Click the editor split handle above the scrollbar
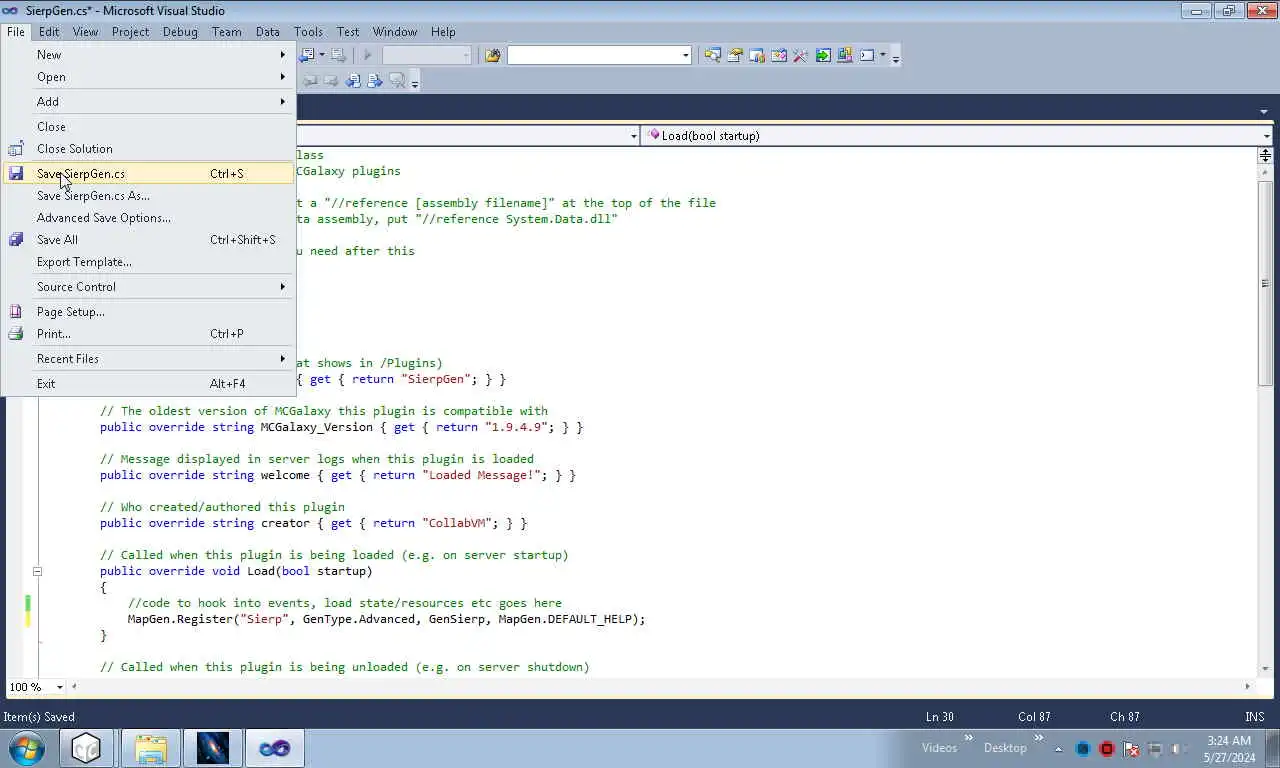The height and width of the screenshot is (768, 1280). tap(1265, 156)
